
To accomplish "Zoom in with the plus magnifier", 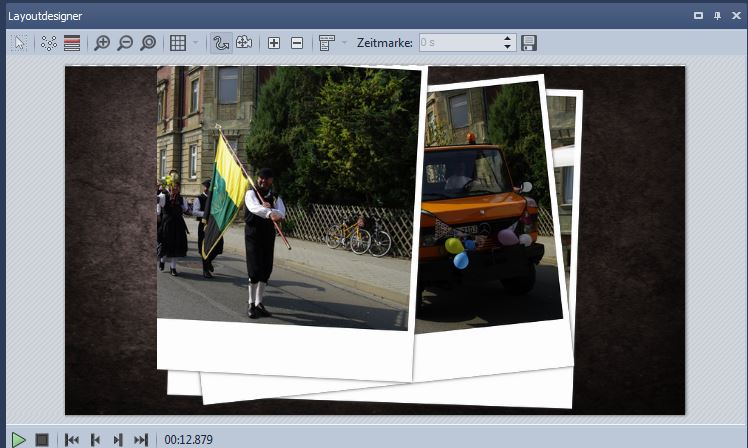I will pos(102,43).
